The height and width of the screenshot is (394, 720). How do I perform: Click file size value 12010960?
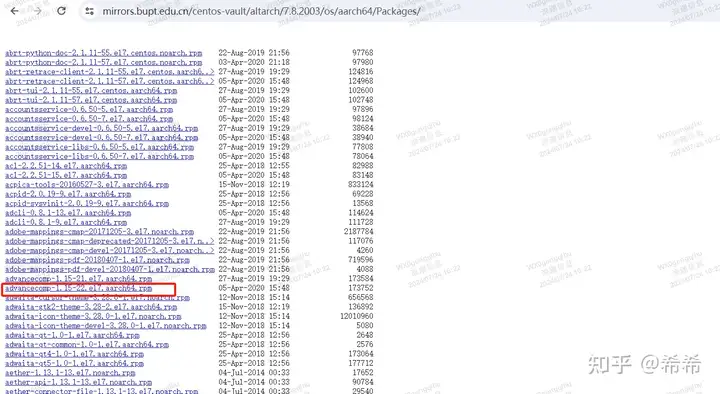pos(357,316)
